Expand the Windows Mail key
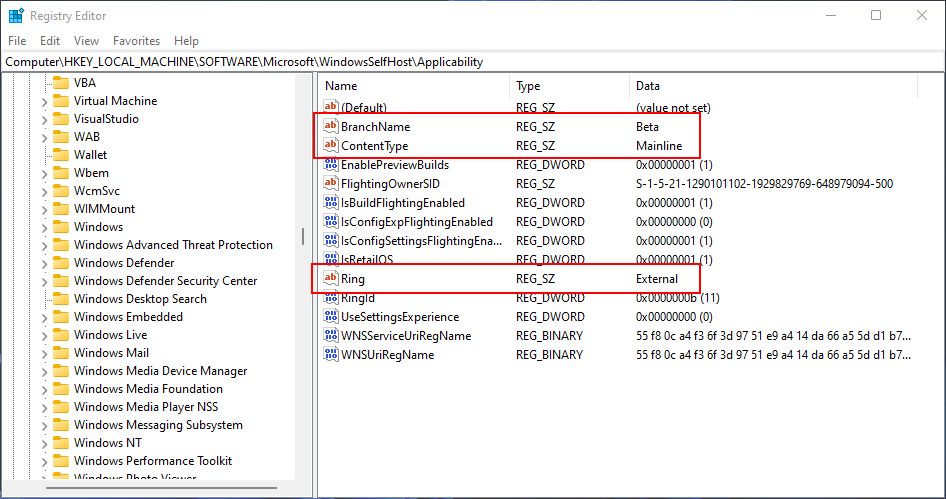This screenshot has height=499, width=946. click(x=44, y=354)
